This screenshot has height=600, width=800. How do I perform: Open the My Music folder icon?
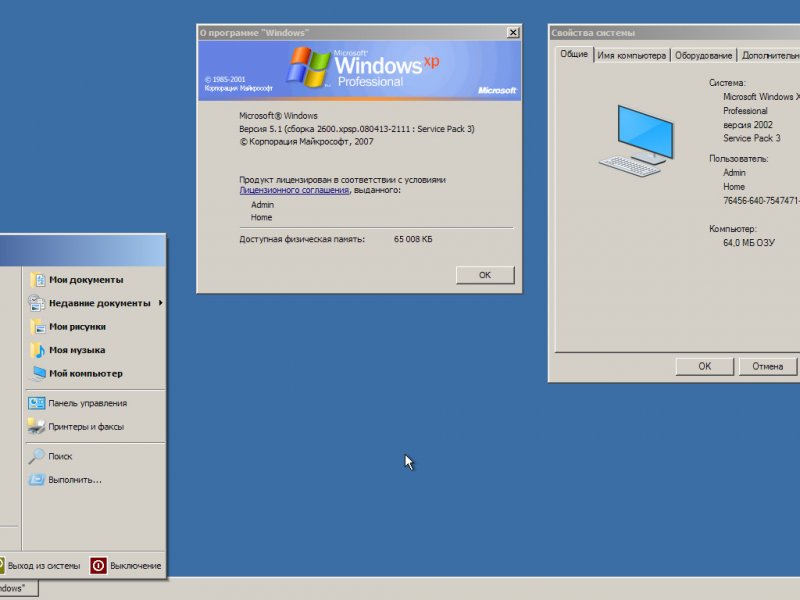tap(38, 350)
